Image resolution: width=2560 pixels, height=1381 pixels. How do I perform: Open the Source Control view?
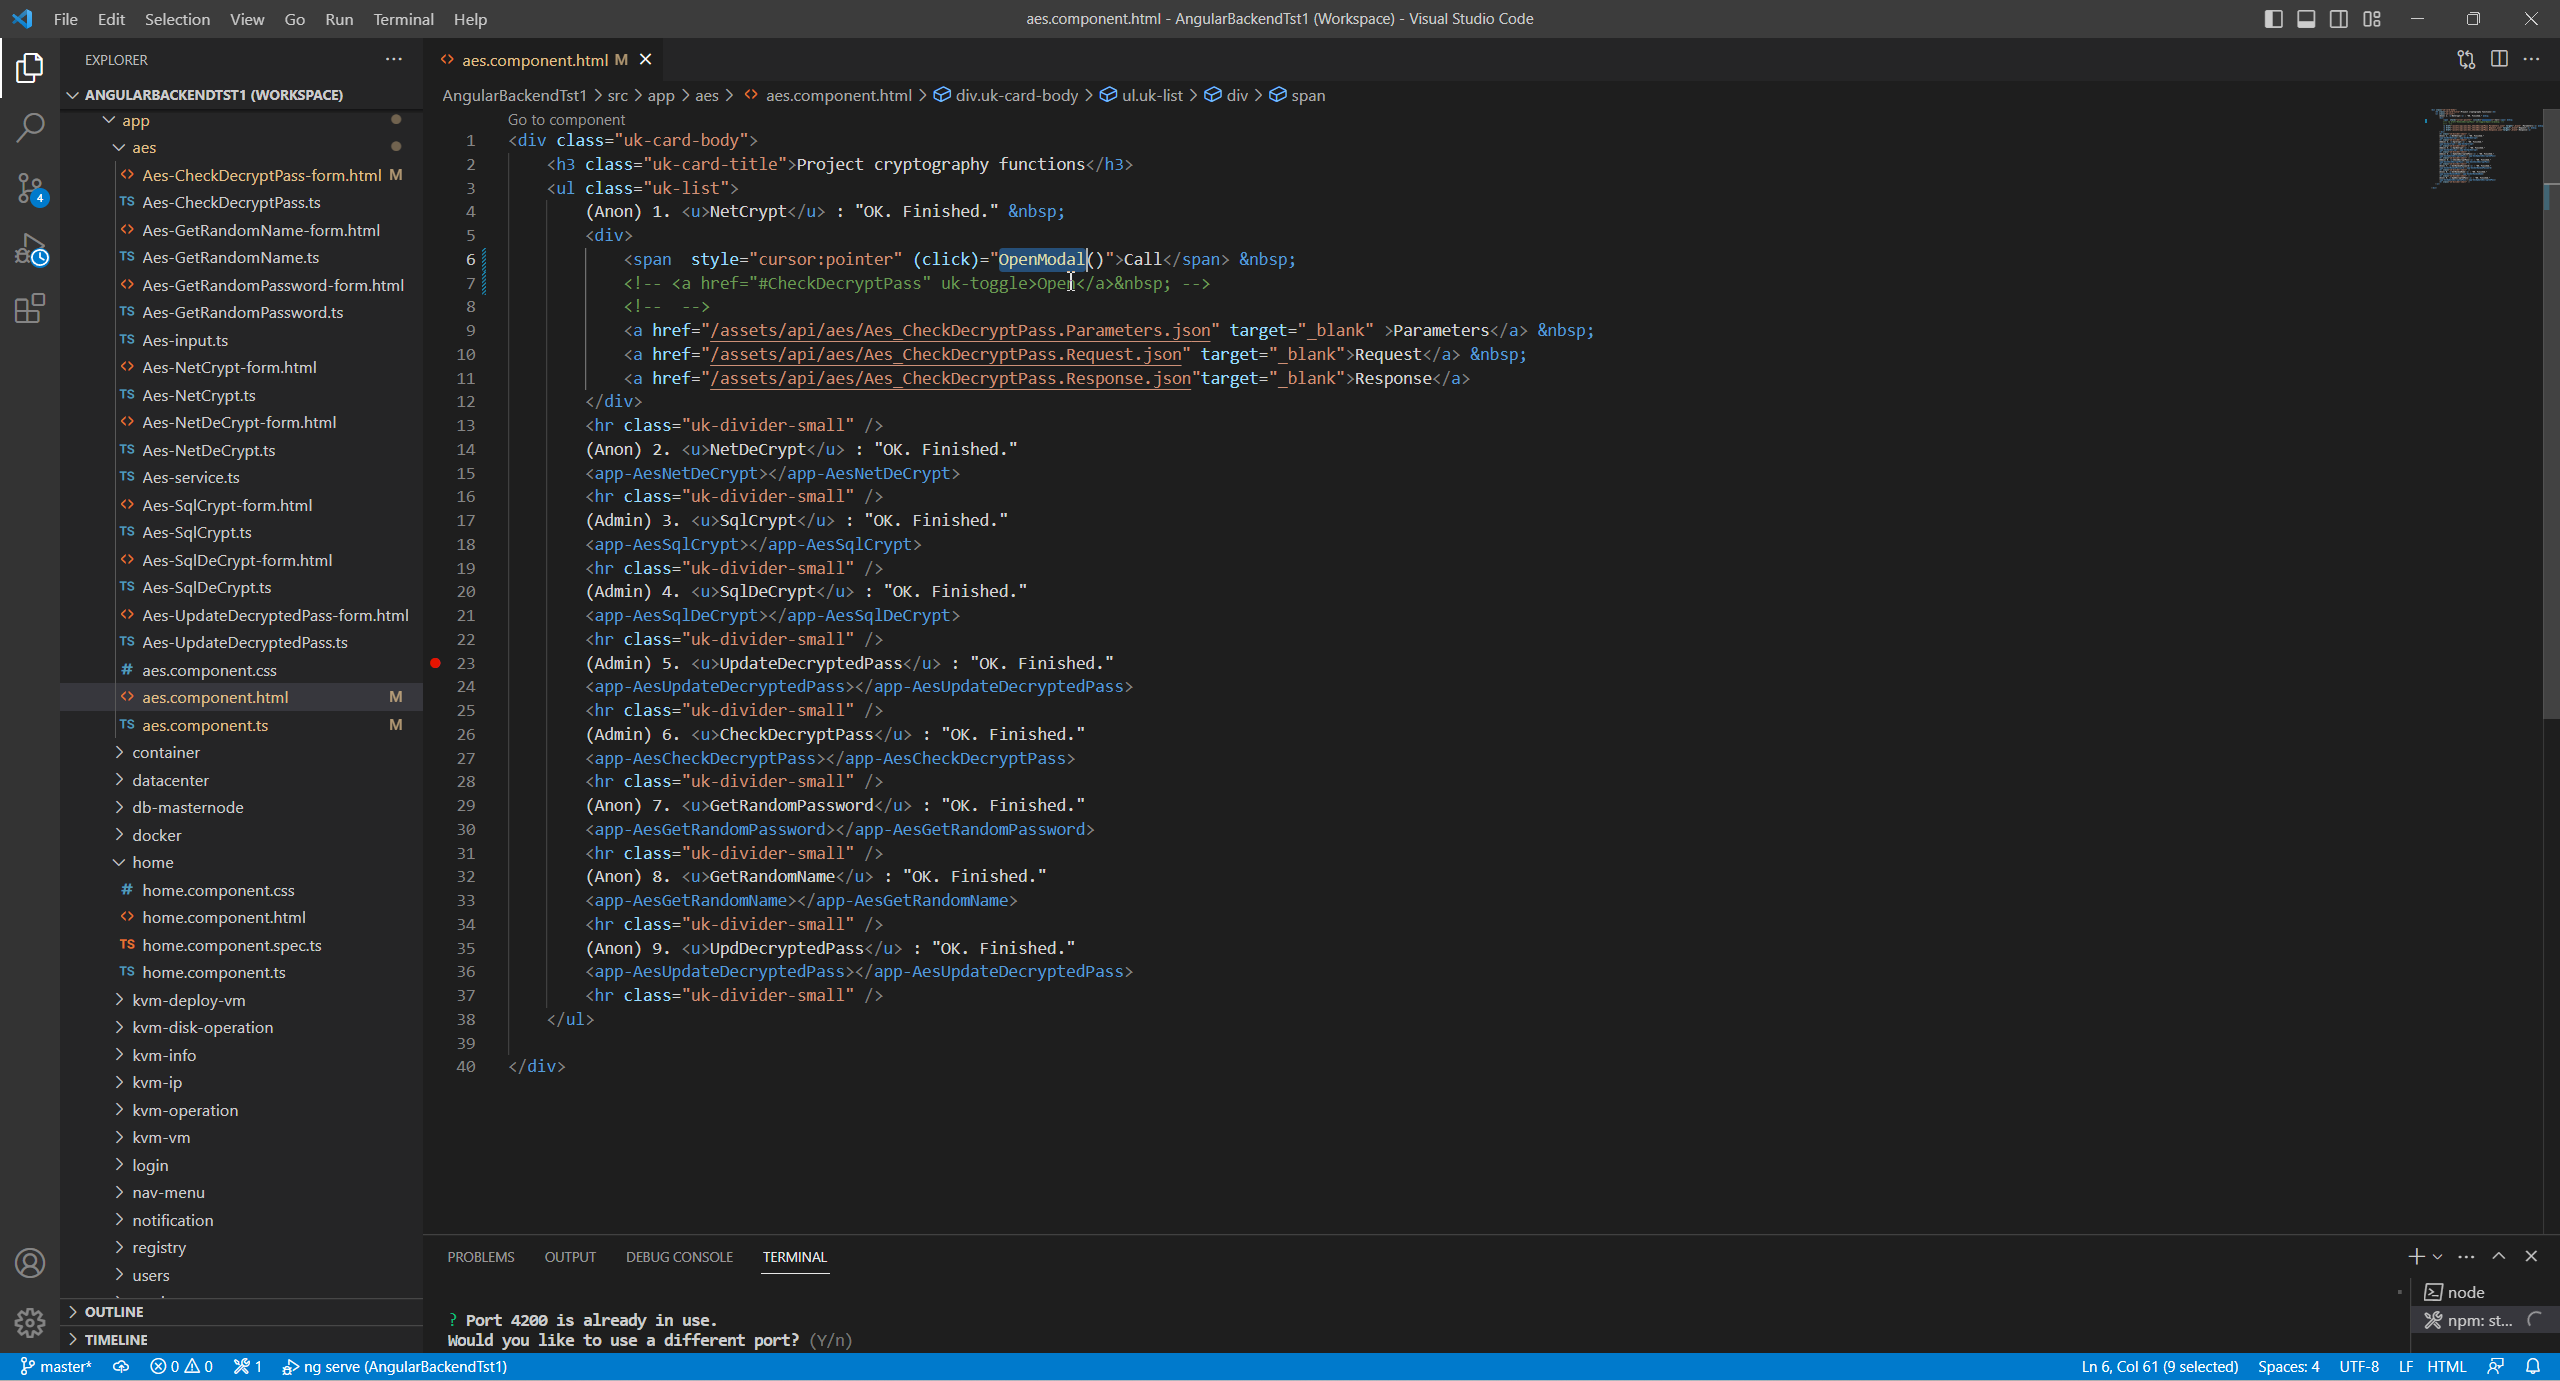[30, 188]
